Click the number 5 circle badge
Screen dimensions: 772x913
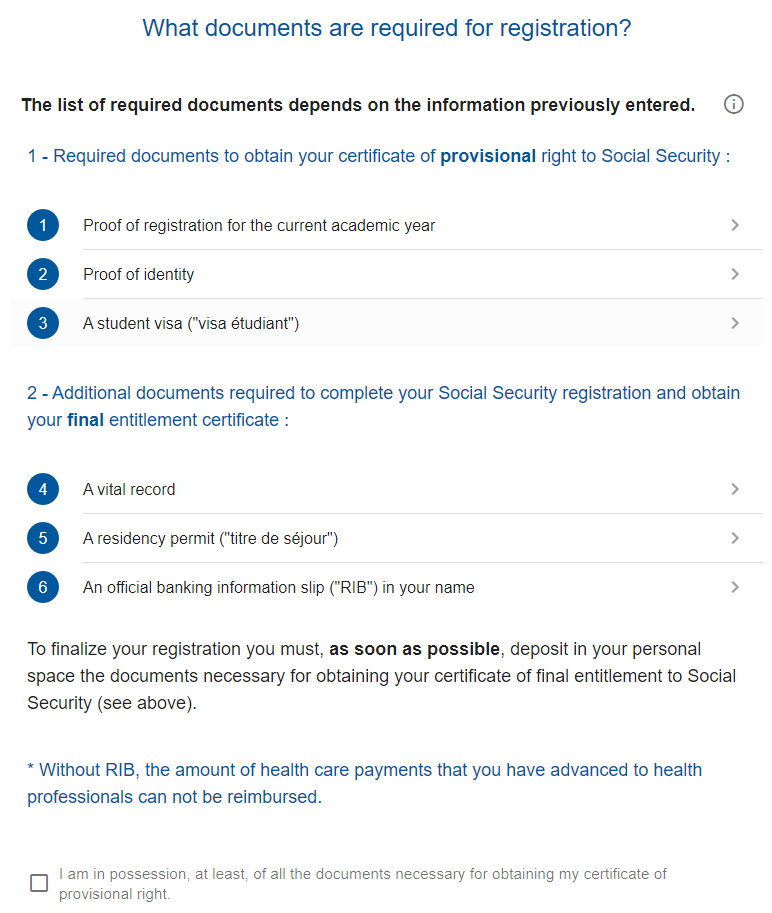coord(43,538)
